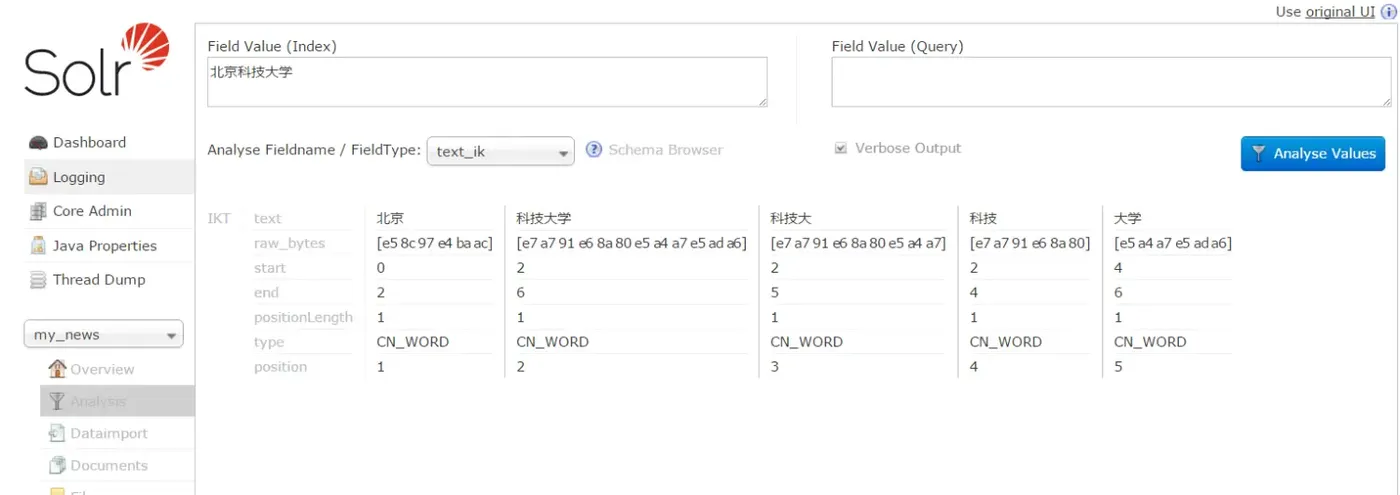Open the Schema Browser link
Image resolution: width=1400 pixels, height=495 pixels.
pos(665,150)
